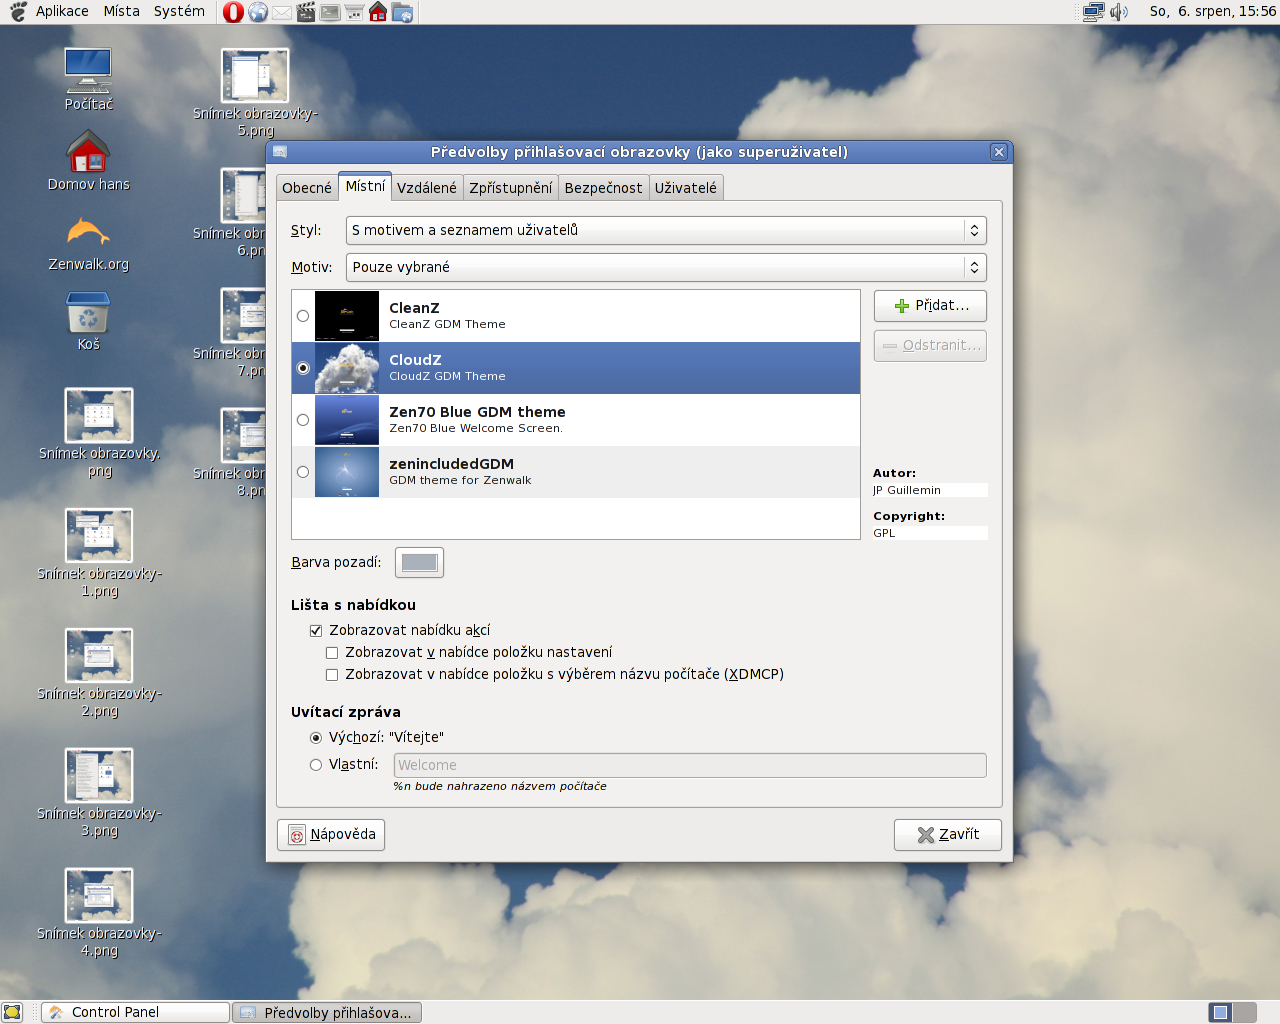
Task: Choose Vlastní custom welcome message
Action: tap(316, 764)
